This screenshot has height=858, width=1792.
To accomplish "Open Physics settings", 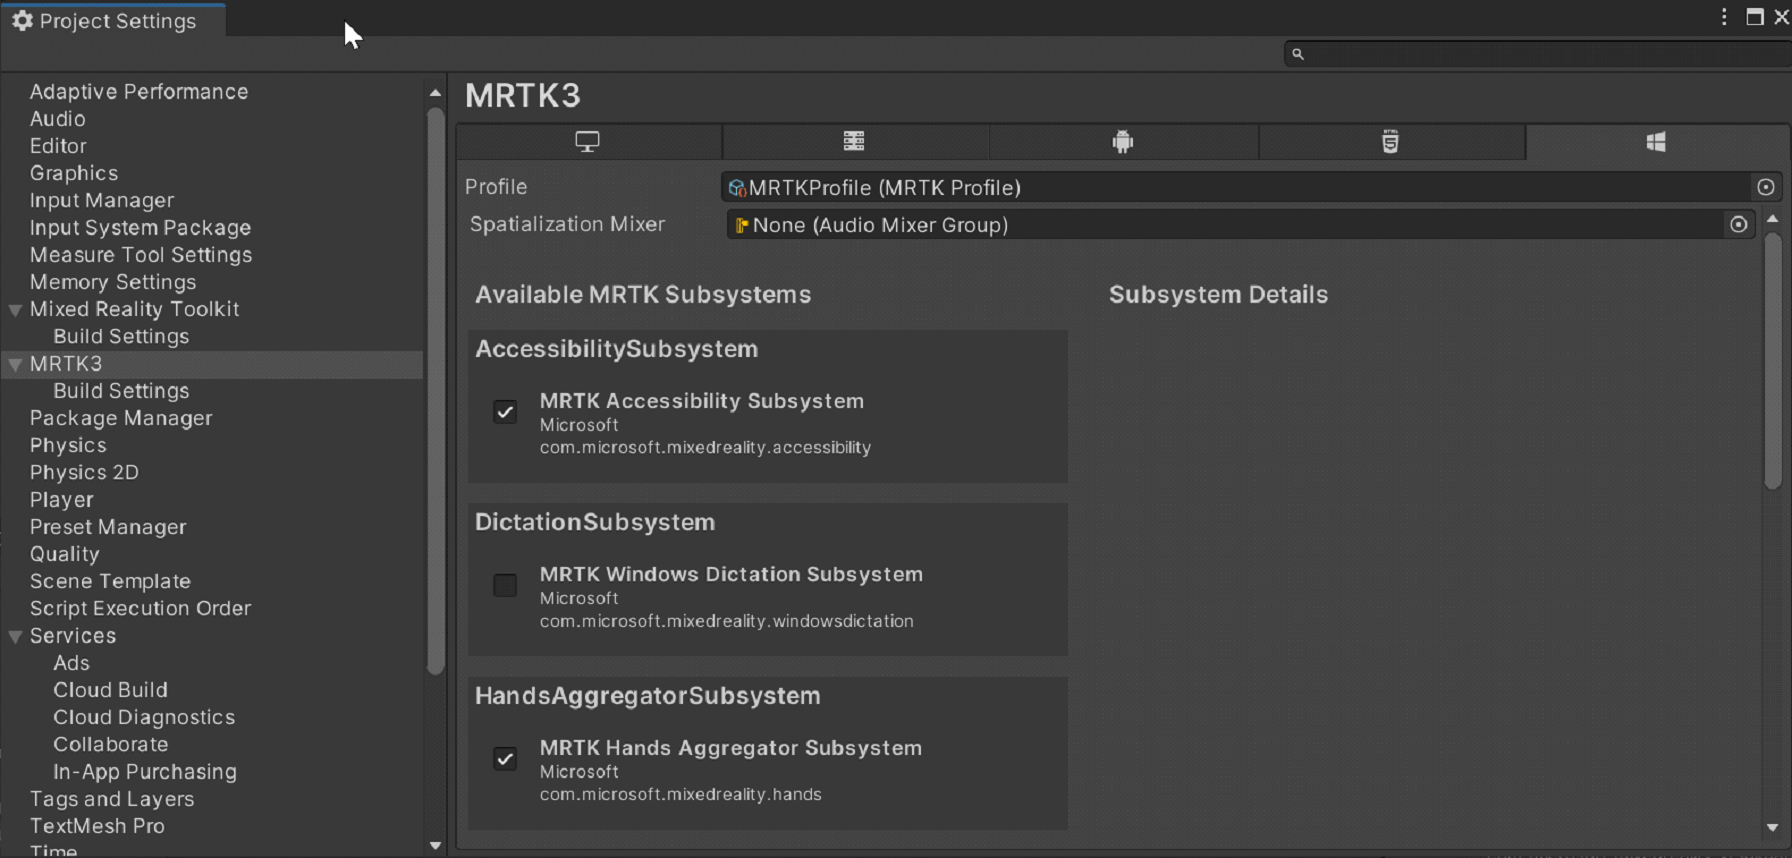I will point(68,446).
